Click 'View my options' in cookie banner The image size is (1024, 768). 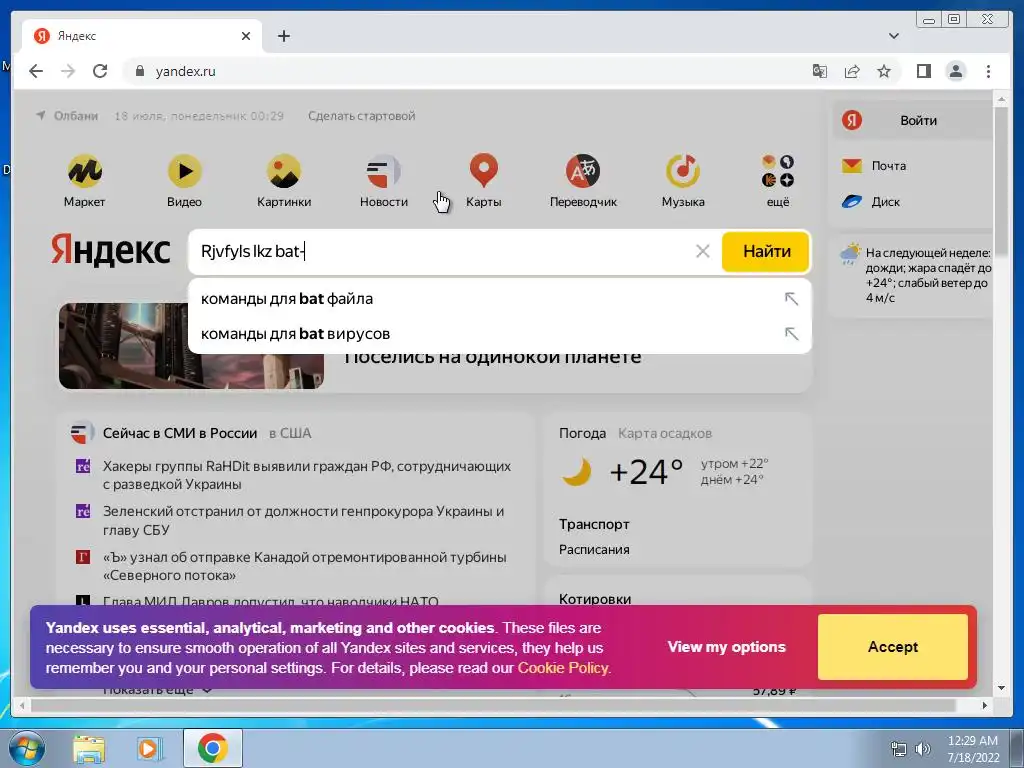coord(726,647)
